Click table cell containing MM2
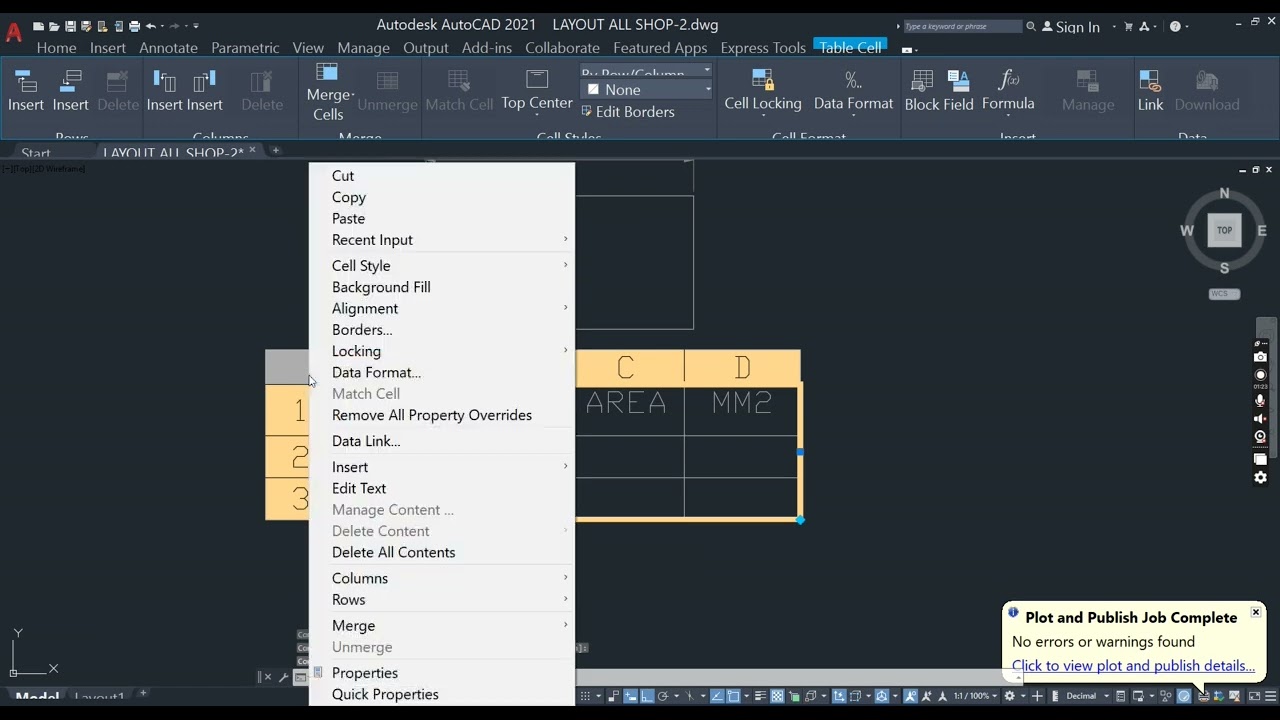1280x720 pixels. (742, 410)
